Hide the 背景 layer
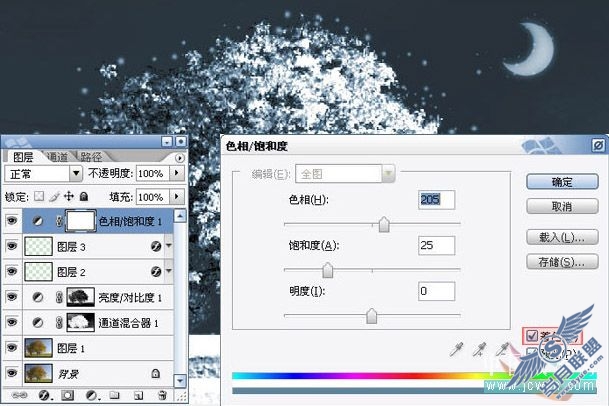This screenshot has height=406, width=609. click(x=12, y=373)
